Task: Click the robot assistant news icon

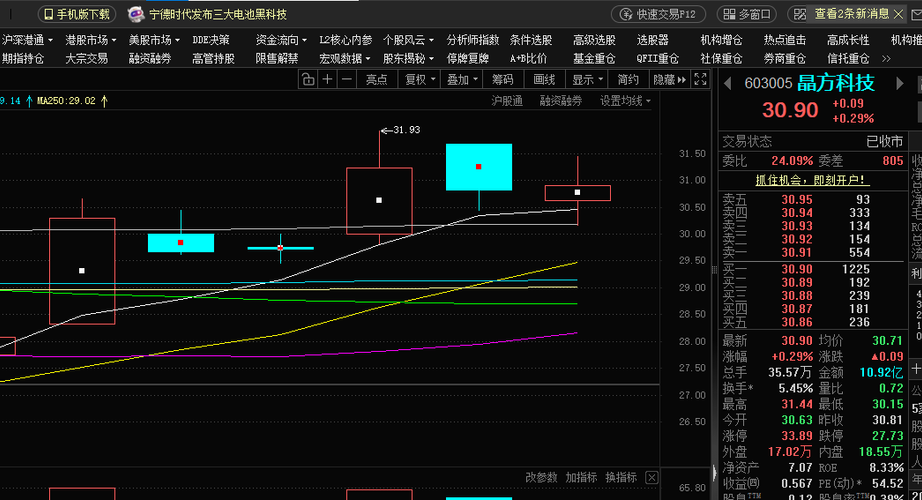Action: coord(136,14)
